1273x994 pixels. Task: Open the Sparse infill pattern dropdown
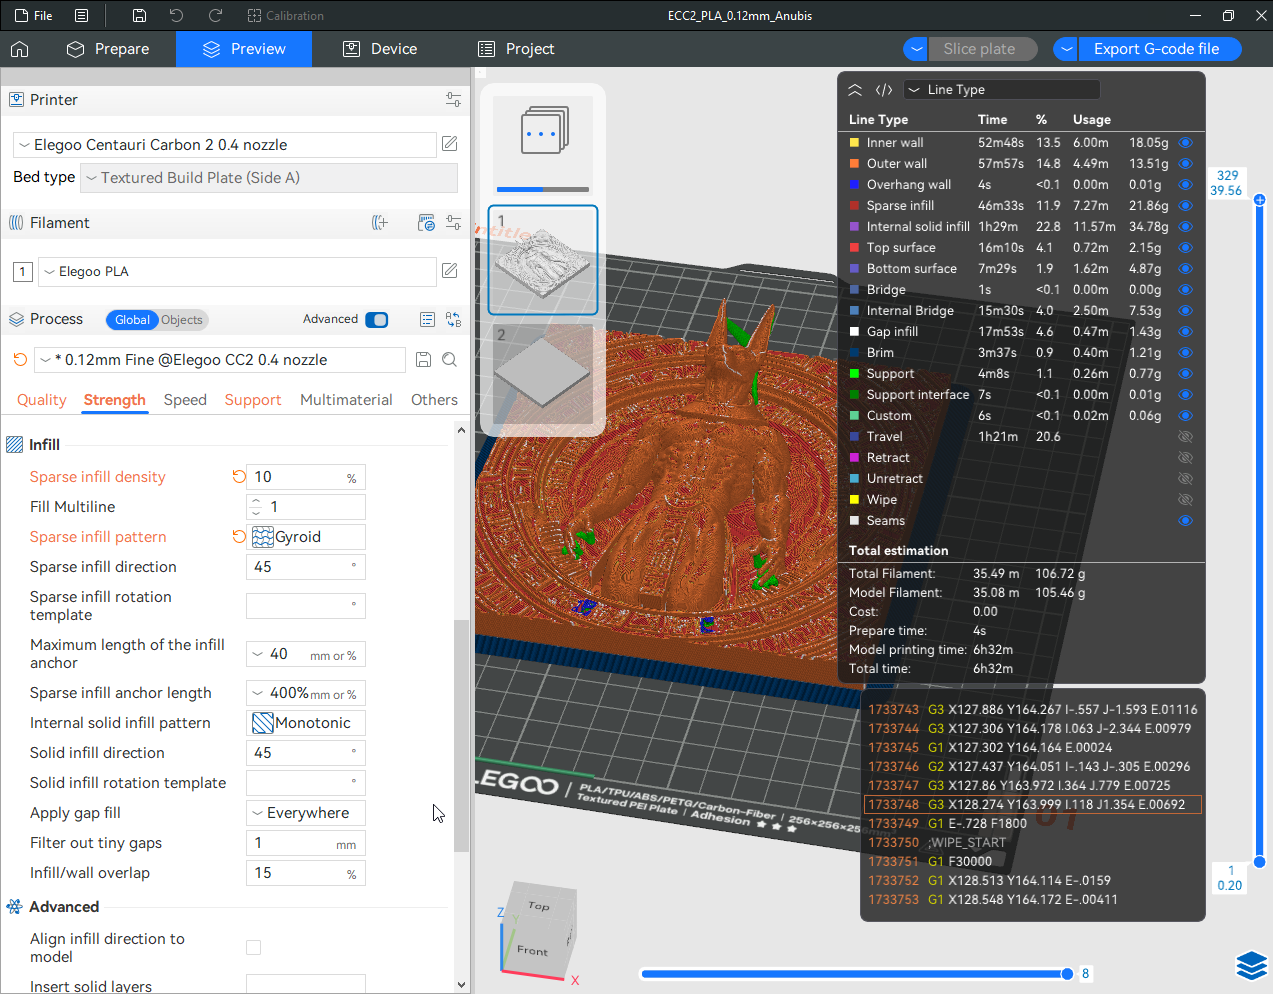coord(306,537)
